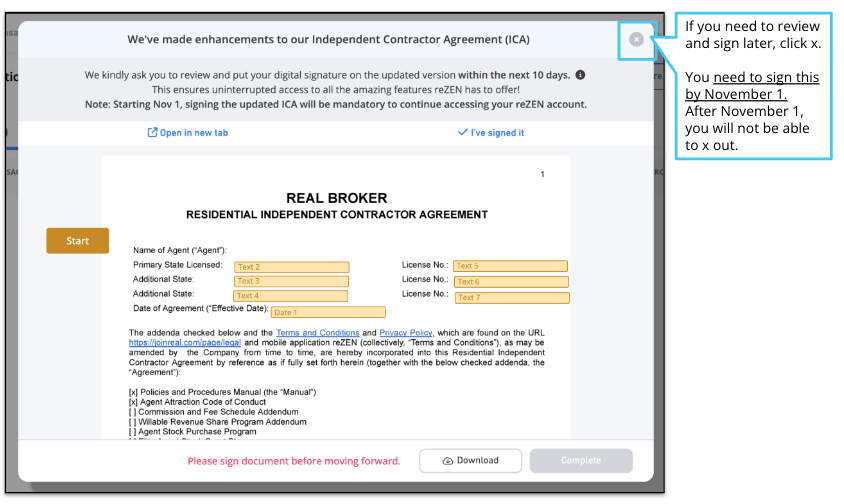Click the I've signed it link
The image size is (844, 504).
click(x=491, y=132)
